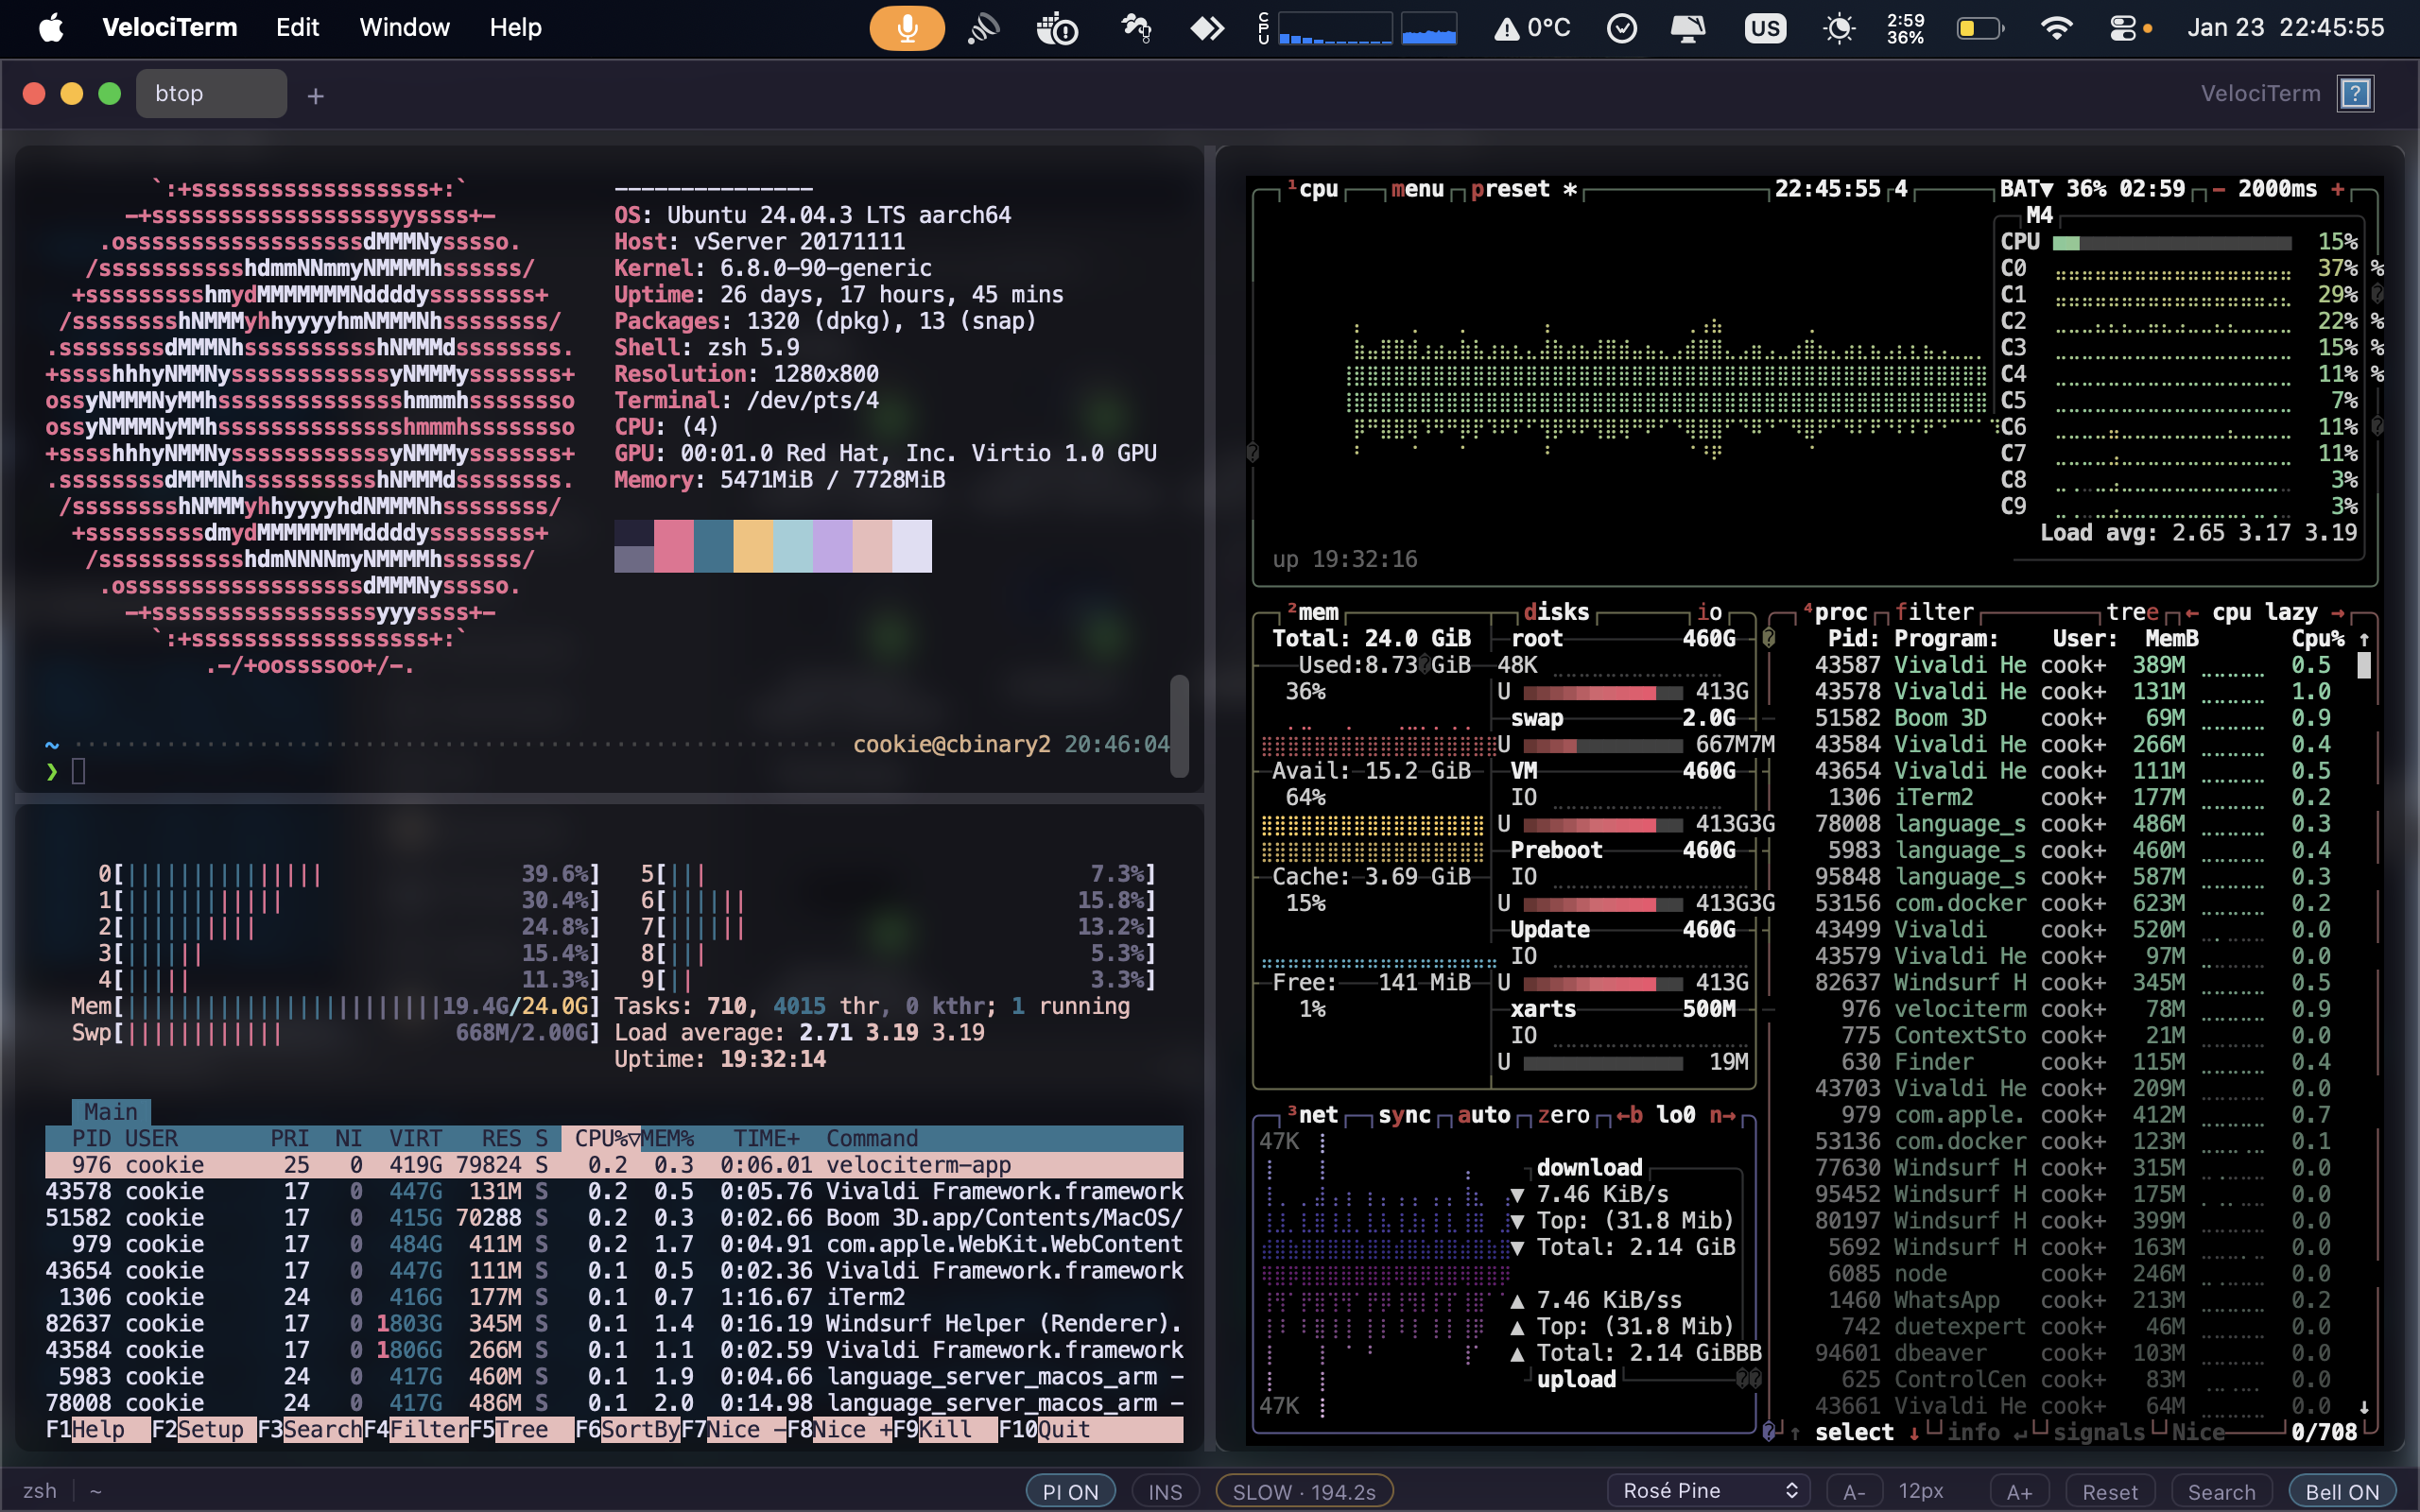Click the pink color swatch in neofetch palette
This screenshot has width=2420, height=1512.
[x=673, y=546]
